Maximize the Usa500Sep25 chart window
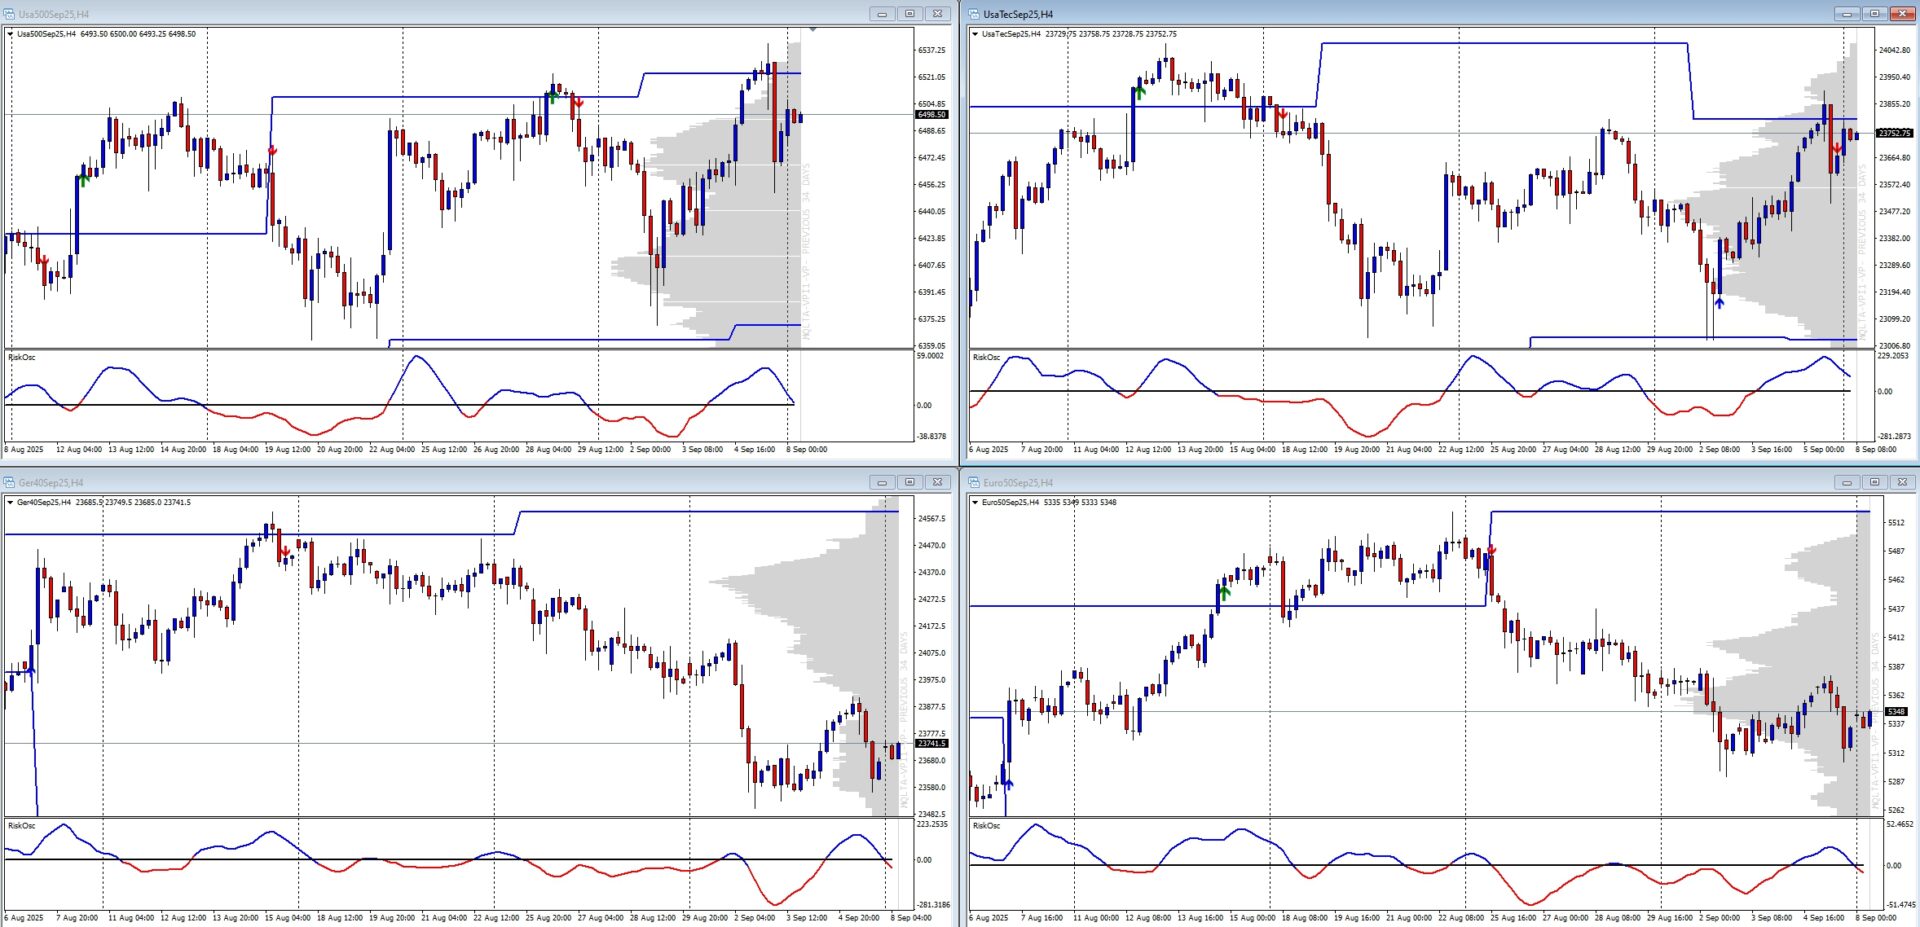 [x=909, y=14]
